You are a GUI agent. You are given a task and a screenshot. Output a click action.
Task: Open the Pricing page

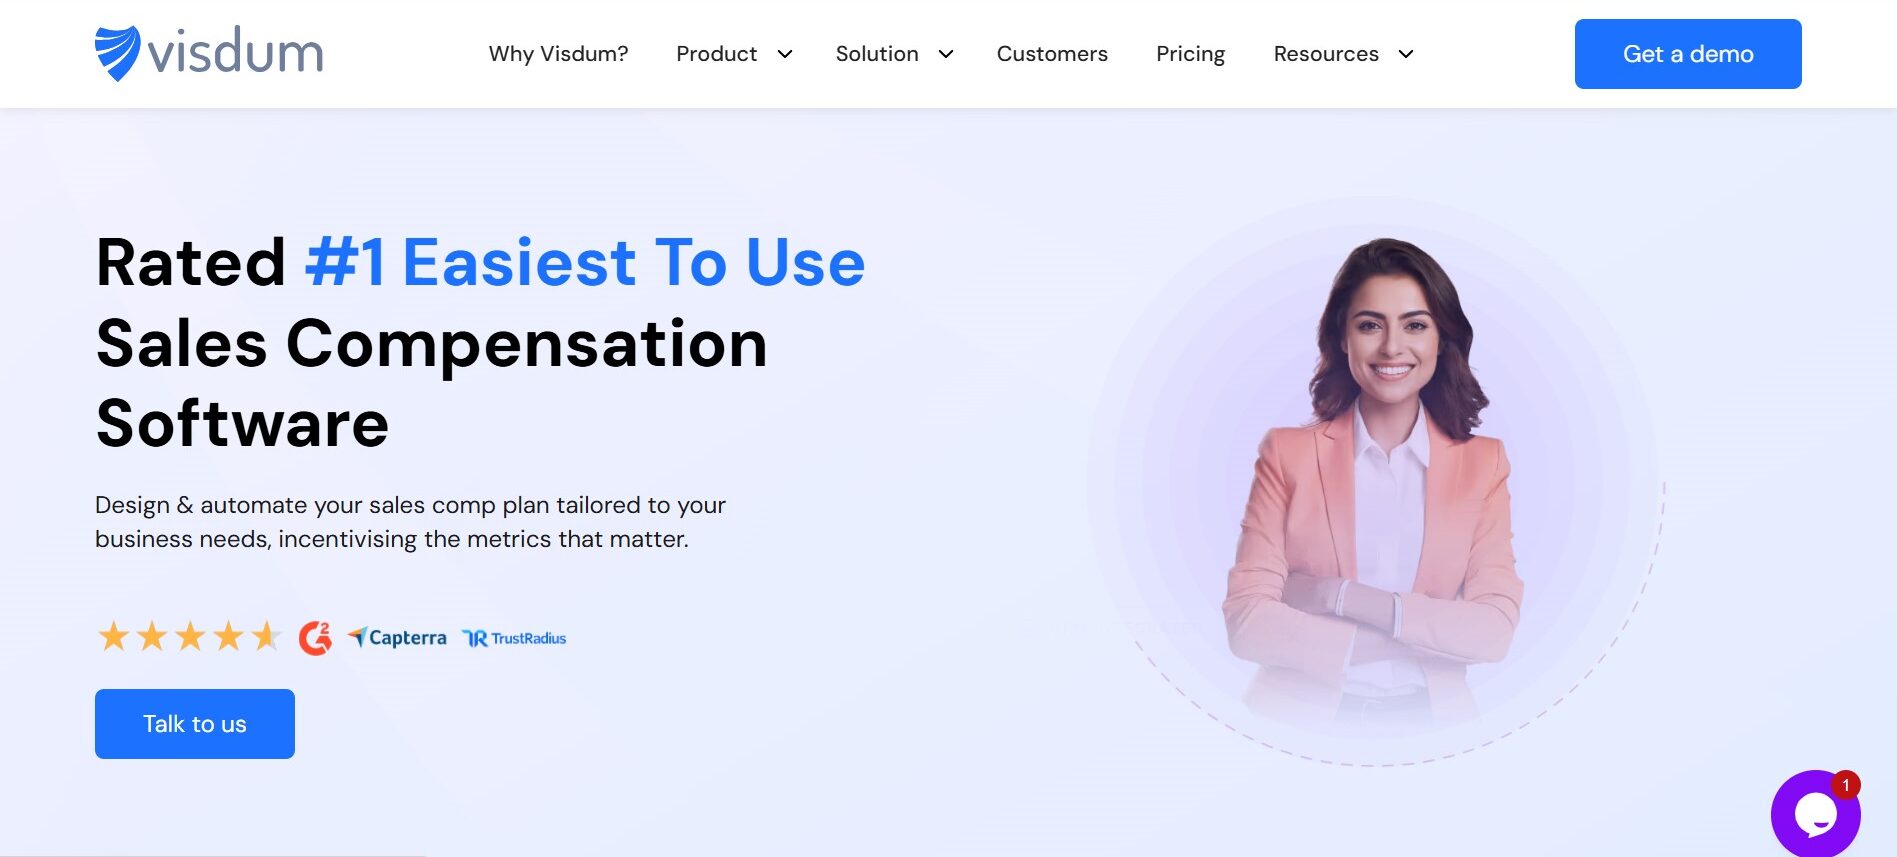pyautogui.click(x=1190, y=54)
